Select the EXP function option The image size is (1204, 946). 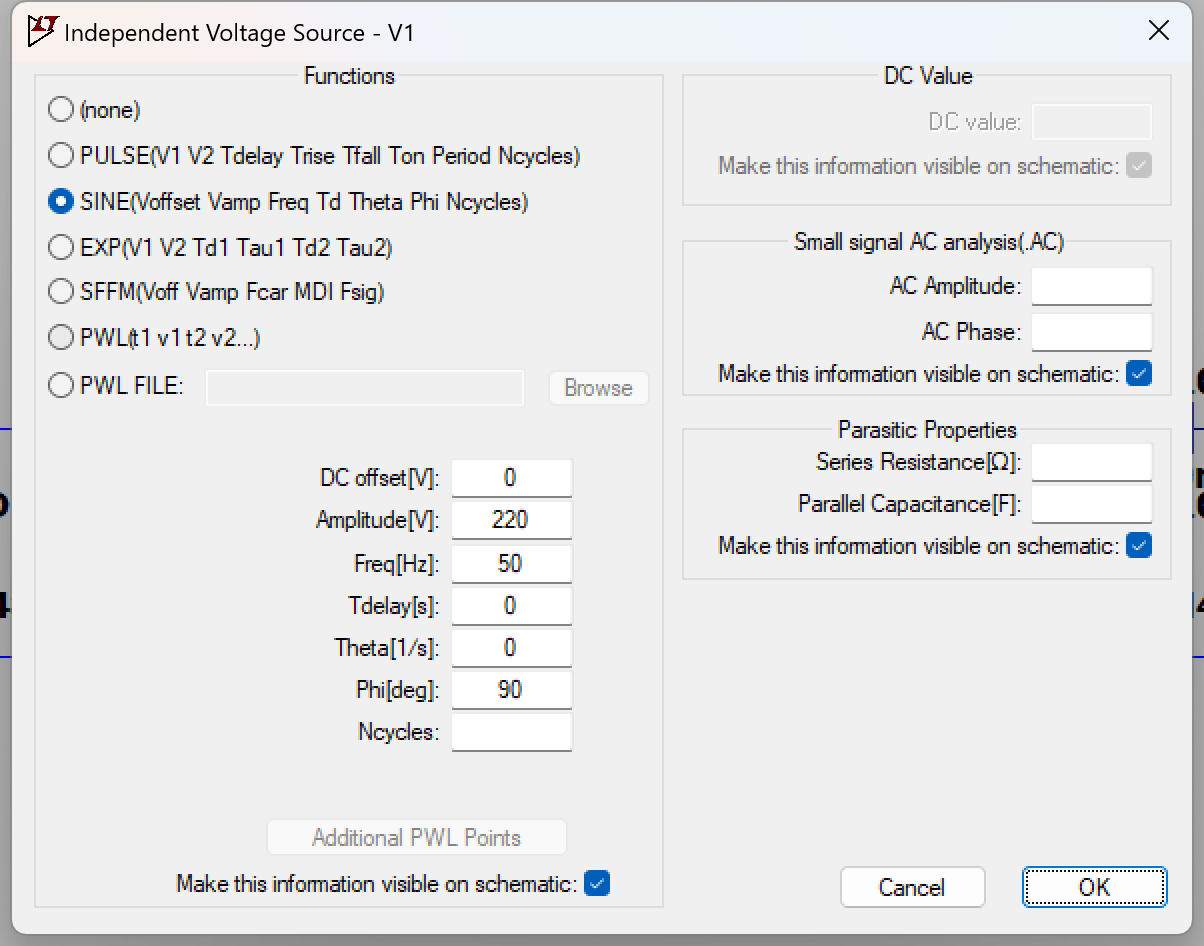[61, 247]
